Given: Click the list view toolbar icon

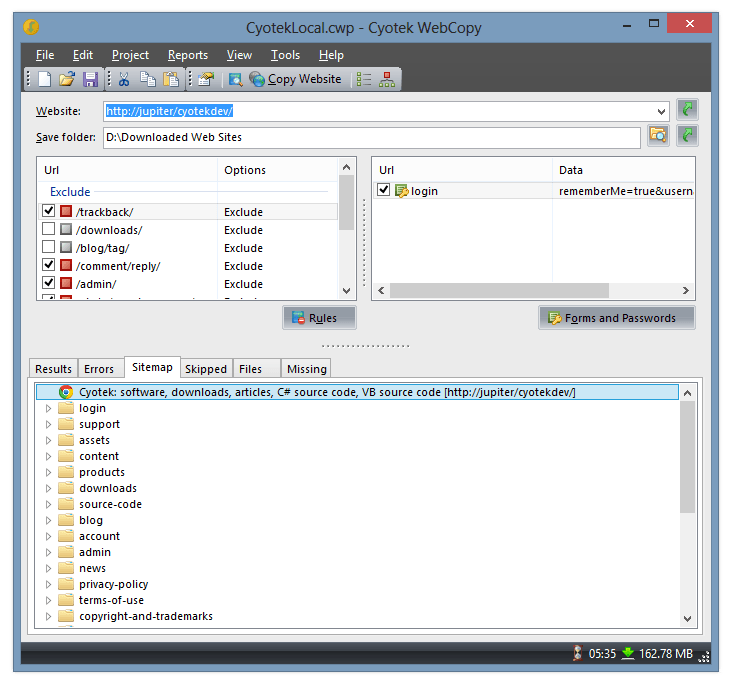Looking at the screenshot, I should point(364,79).
